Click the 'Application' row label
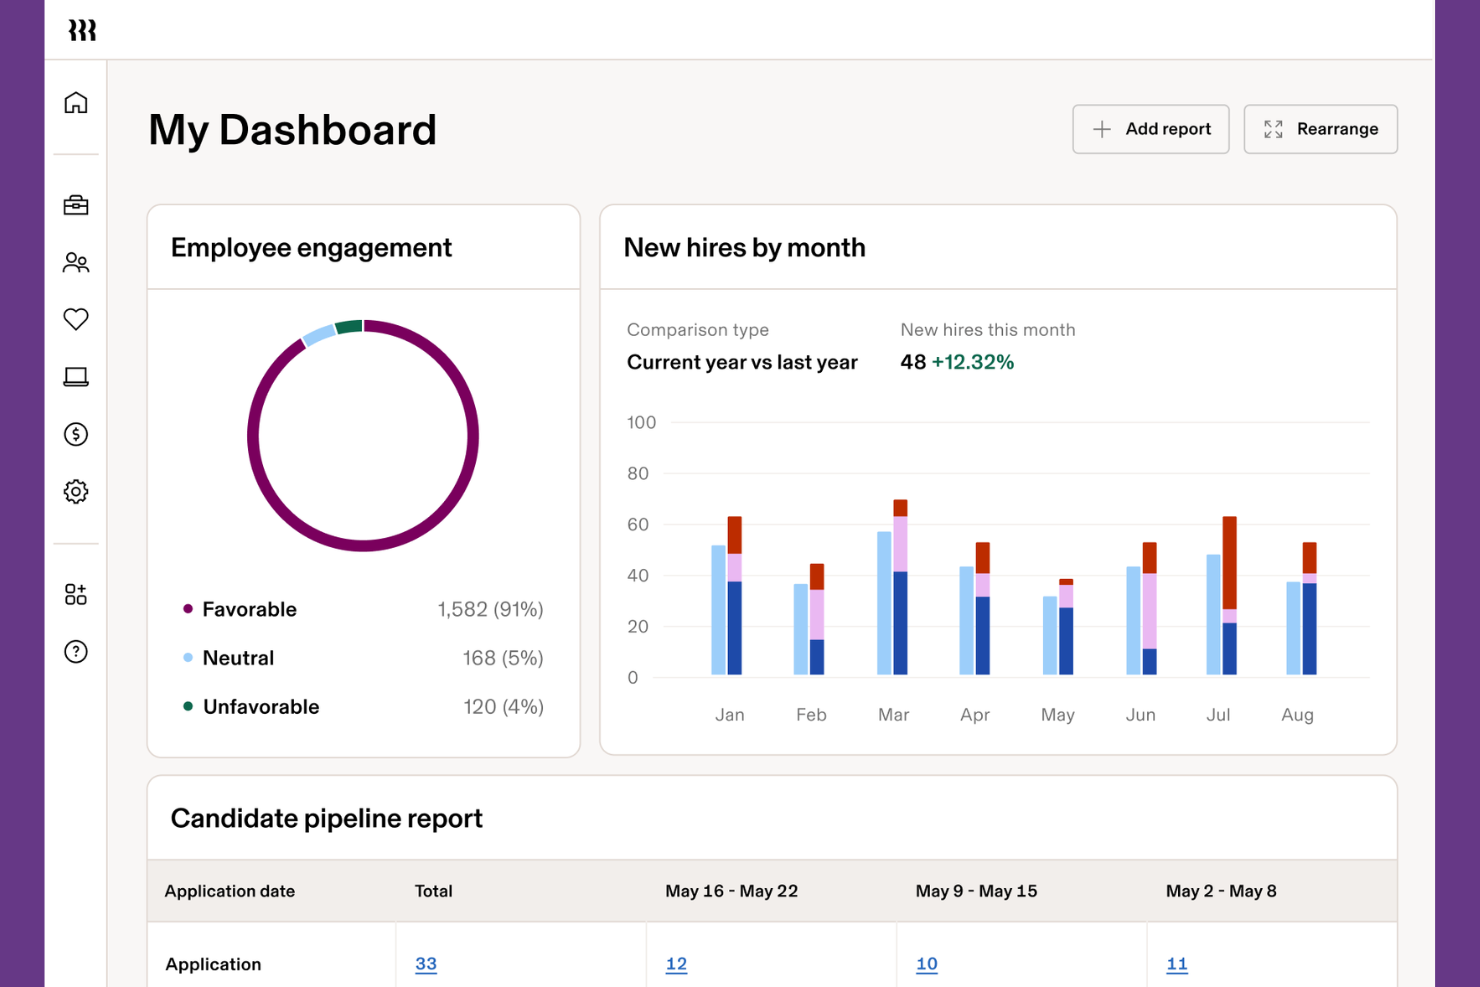Viewport: 1480px width, 987px height. click(x=213, y=964)
